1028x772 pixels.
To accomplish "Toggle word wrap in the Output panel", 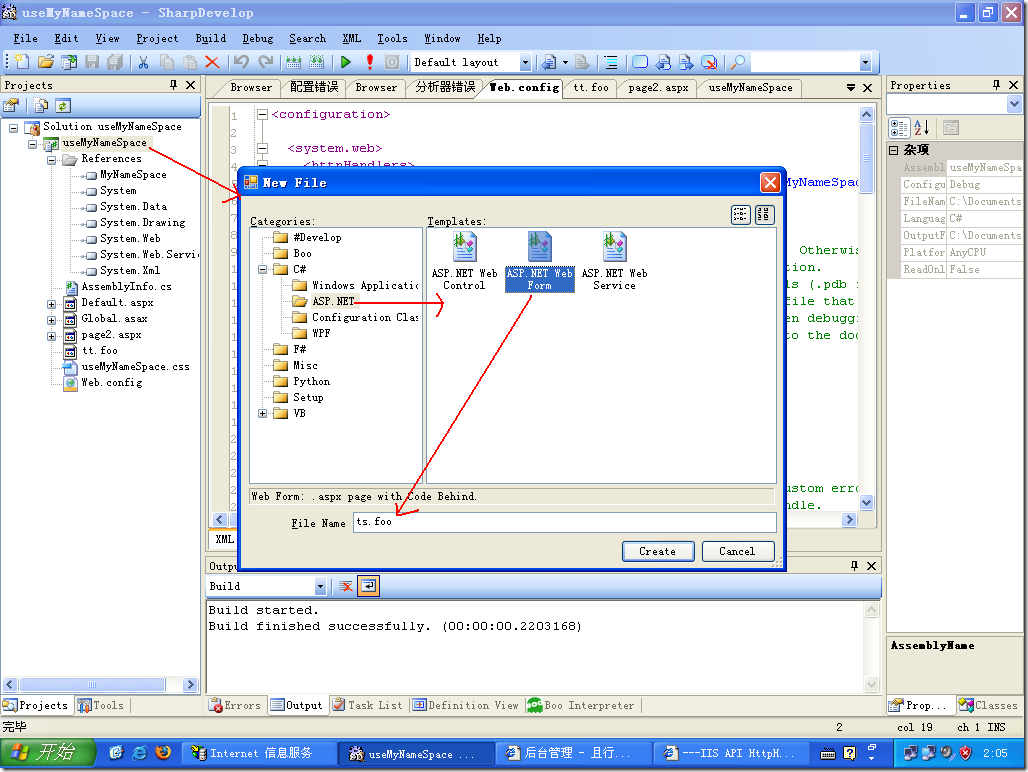I will (369, 586).
